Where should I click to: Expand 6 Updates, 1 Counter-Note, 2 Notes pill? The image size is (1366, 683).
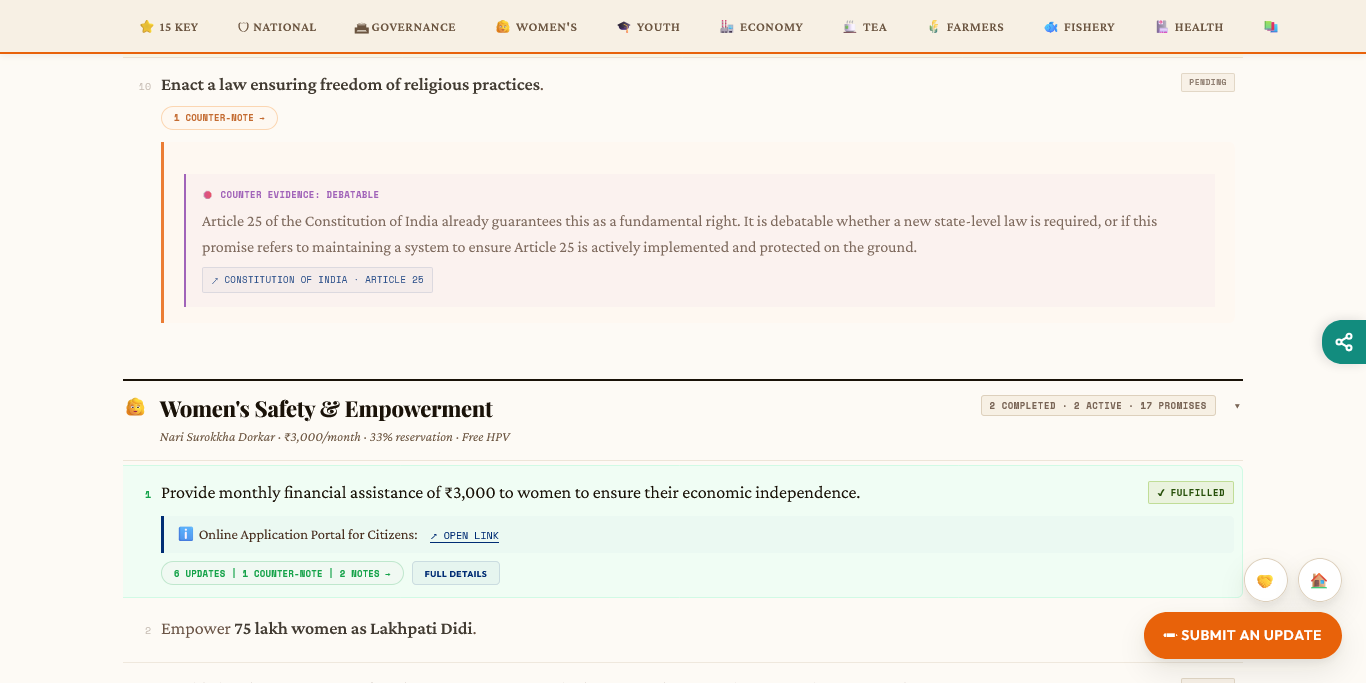pos(282,573)
